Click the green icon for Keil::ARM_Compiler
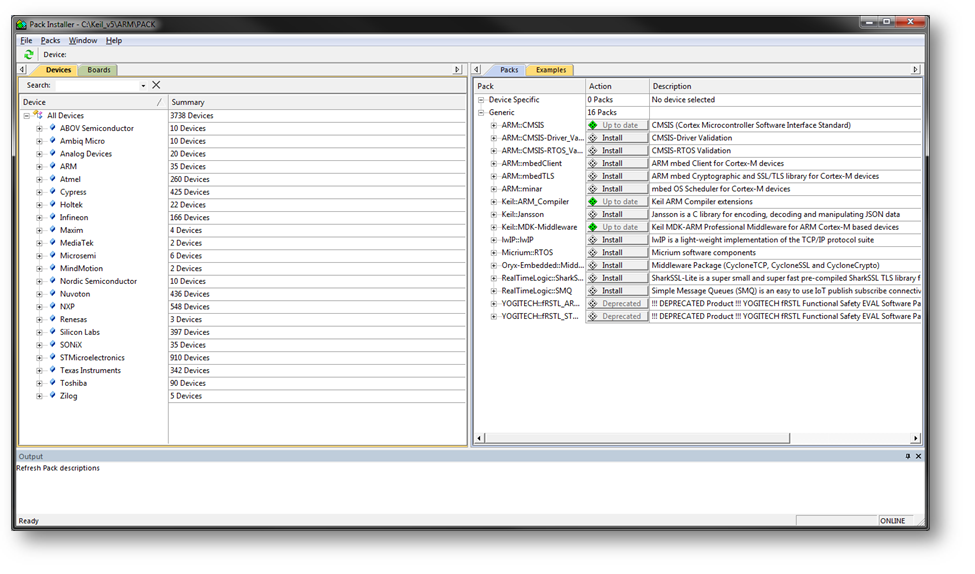 click(593, 201)
